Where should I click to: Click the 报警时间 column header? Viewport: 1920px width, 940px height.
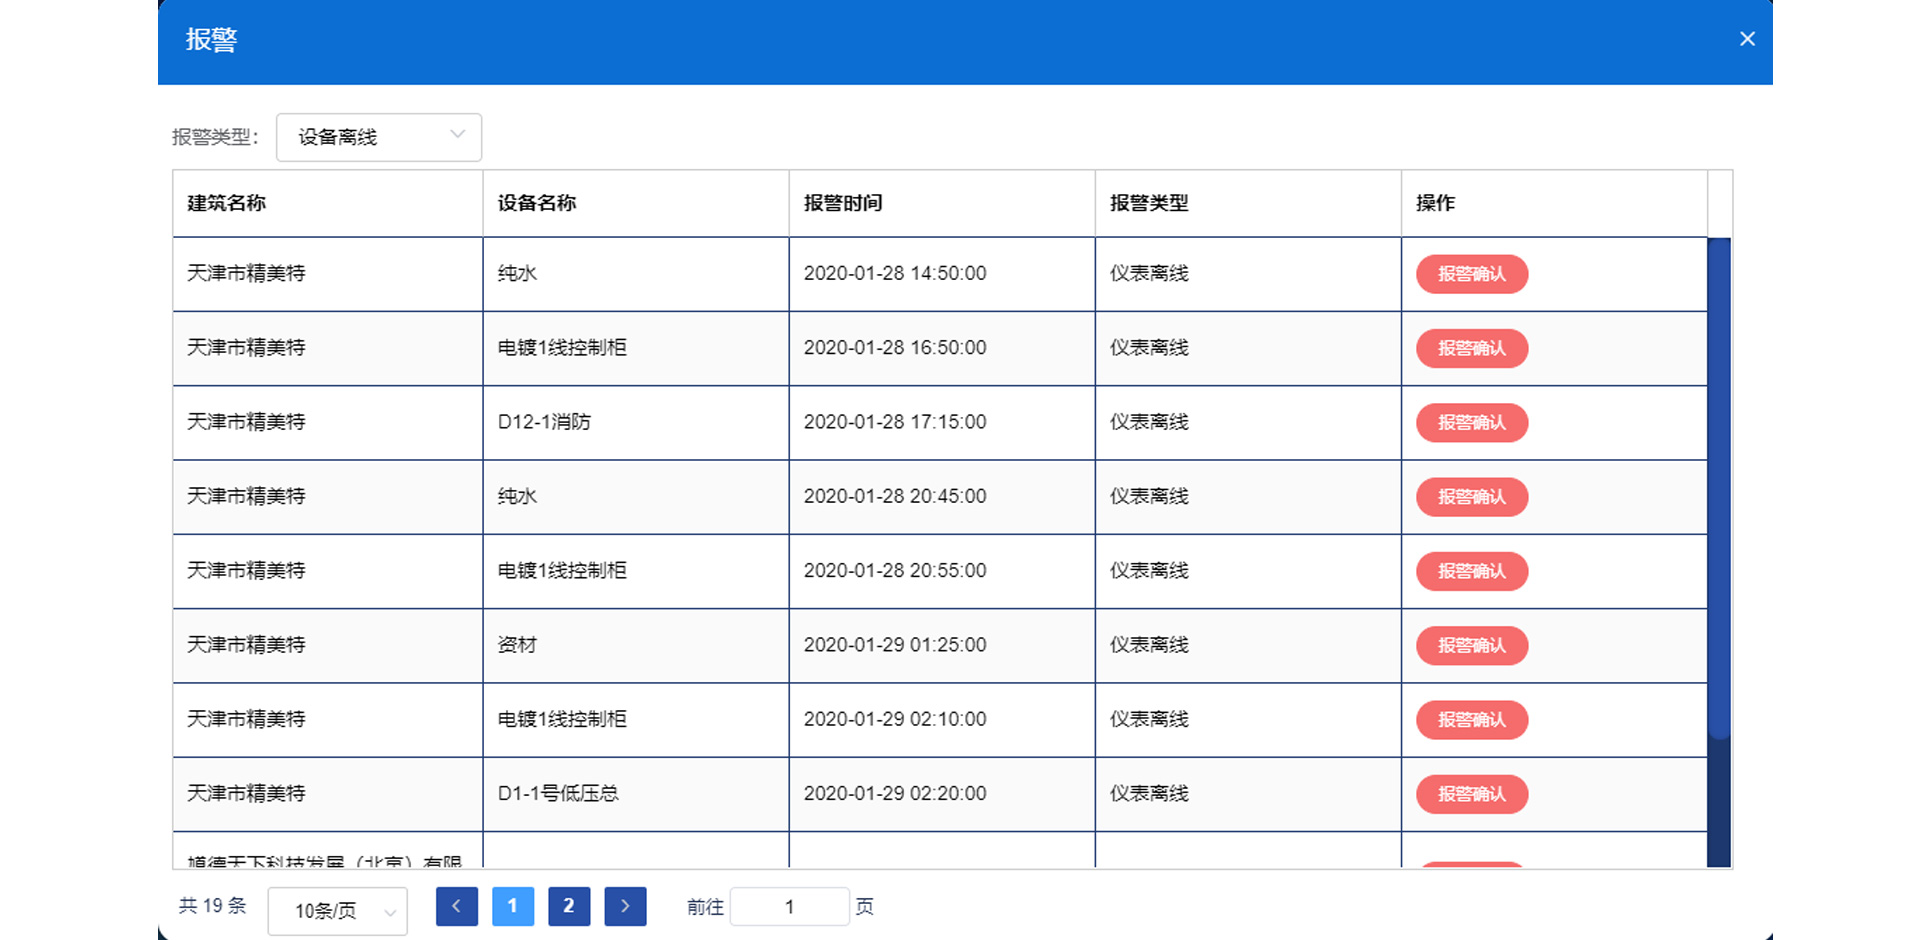[x=843, y=203]
